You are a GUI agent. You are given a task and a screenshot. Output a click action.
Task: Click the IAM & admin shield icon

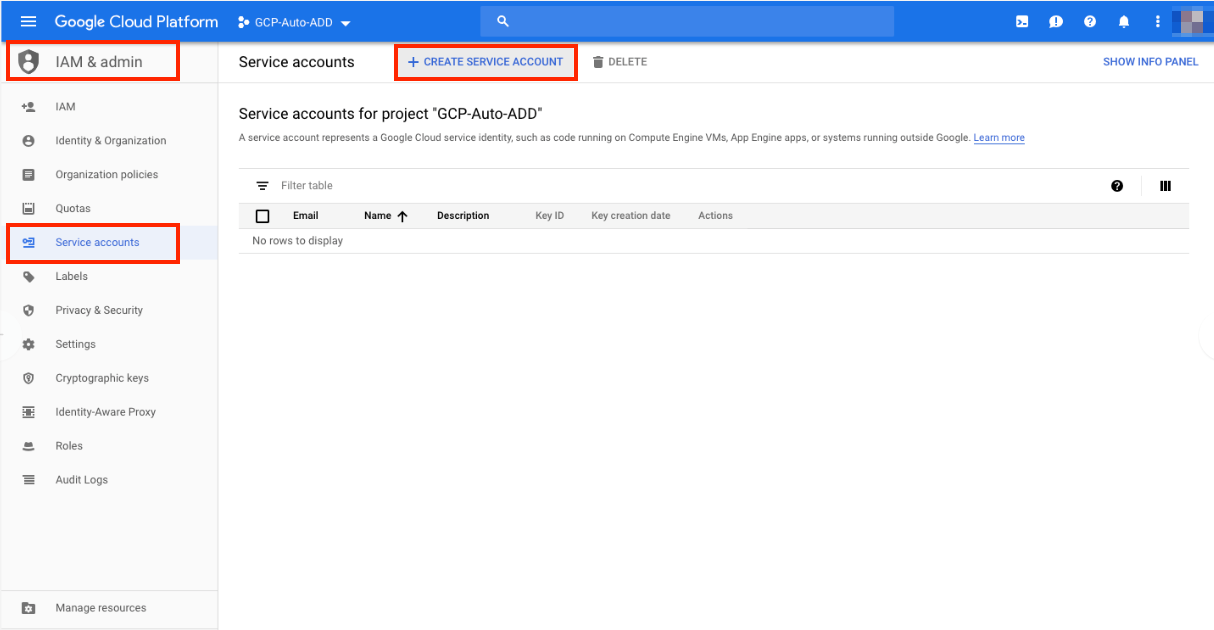pyautogui.click(x=28, y=61)
